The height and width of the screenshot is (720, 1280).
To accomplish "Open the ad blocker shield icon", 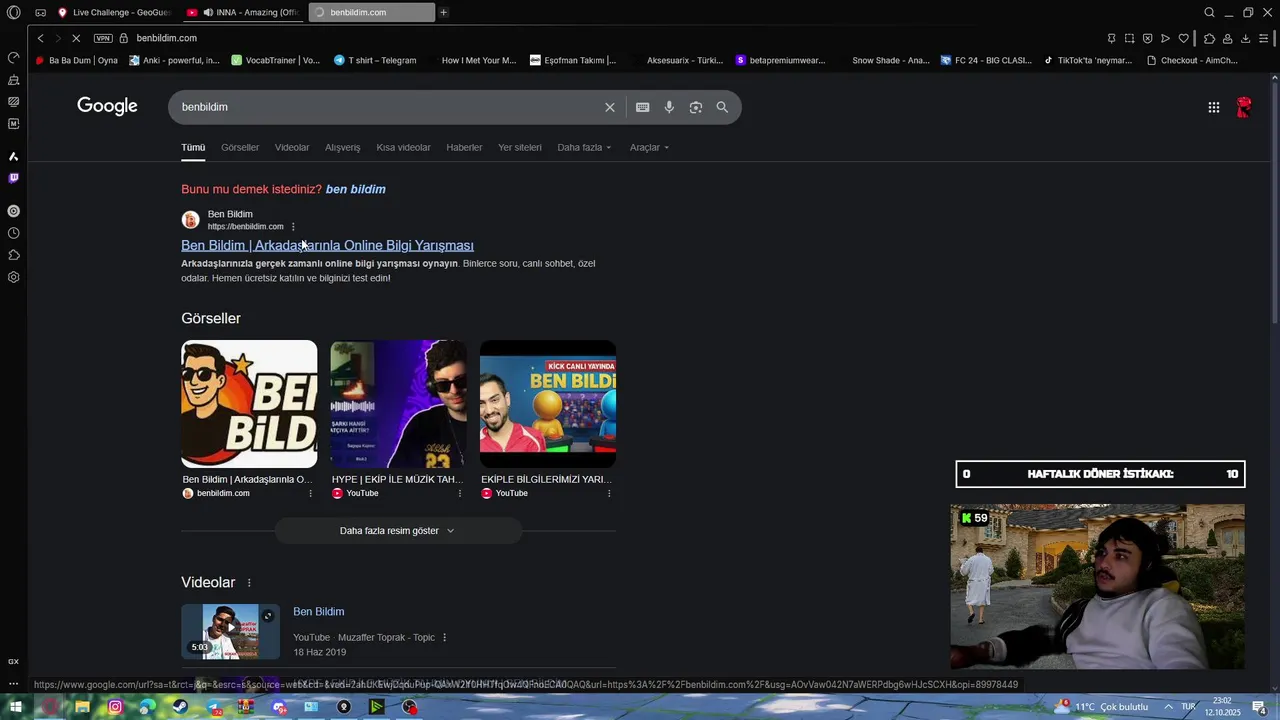I will (1147, 38).
